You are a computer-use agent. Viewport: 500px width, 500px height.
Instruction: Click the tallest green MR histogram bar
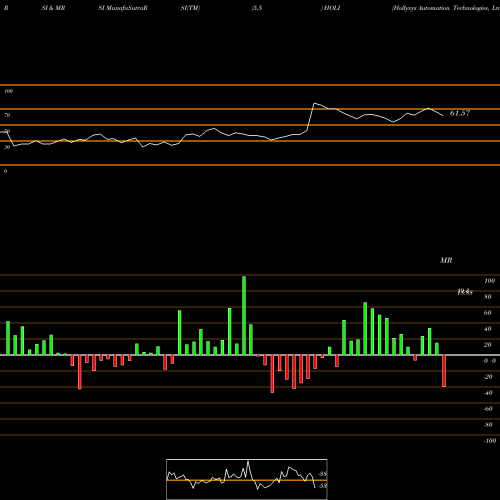[x=244, y=315]
